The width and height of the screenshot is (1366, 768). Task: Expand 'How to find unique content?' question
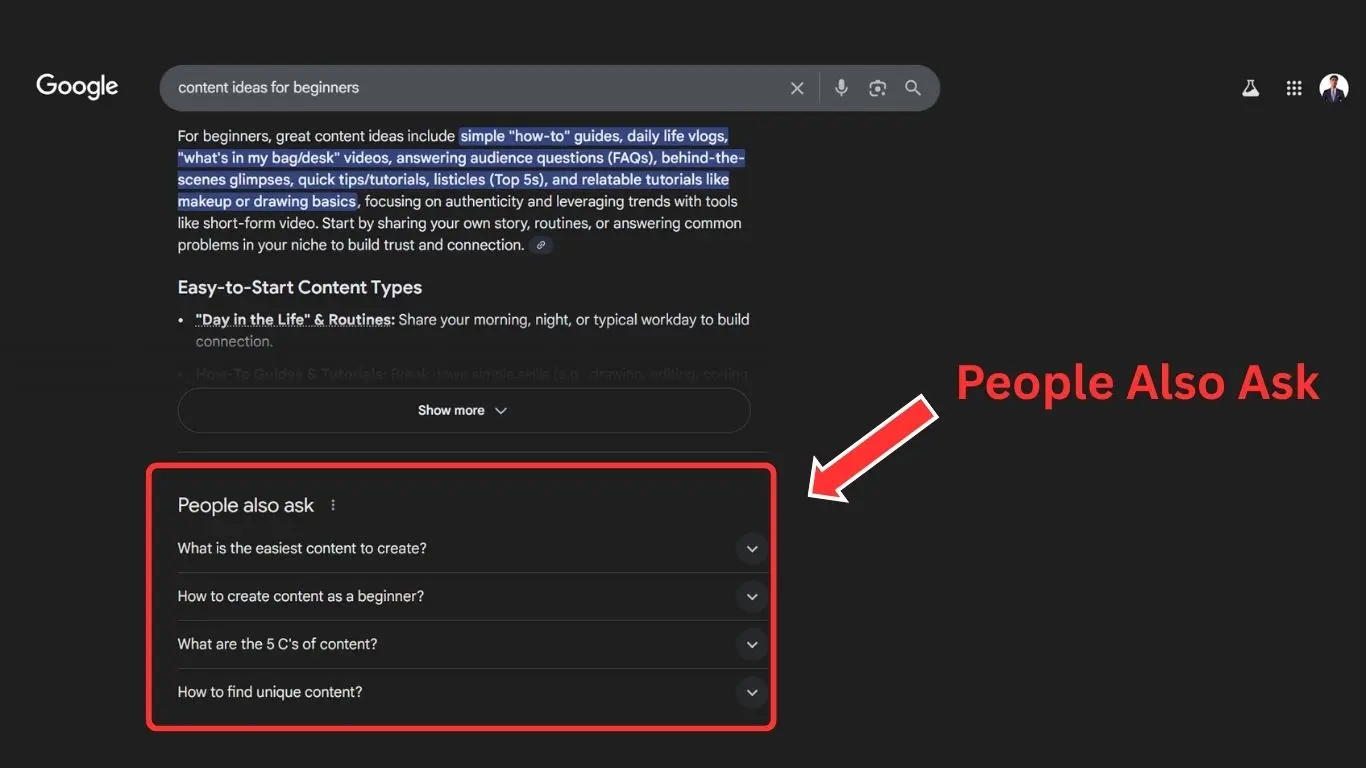(x=473, y=692)
